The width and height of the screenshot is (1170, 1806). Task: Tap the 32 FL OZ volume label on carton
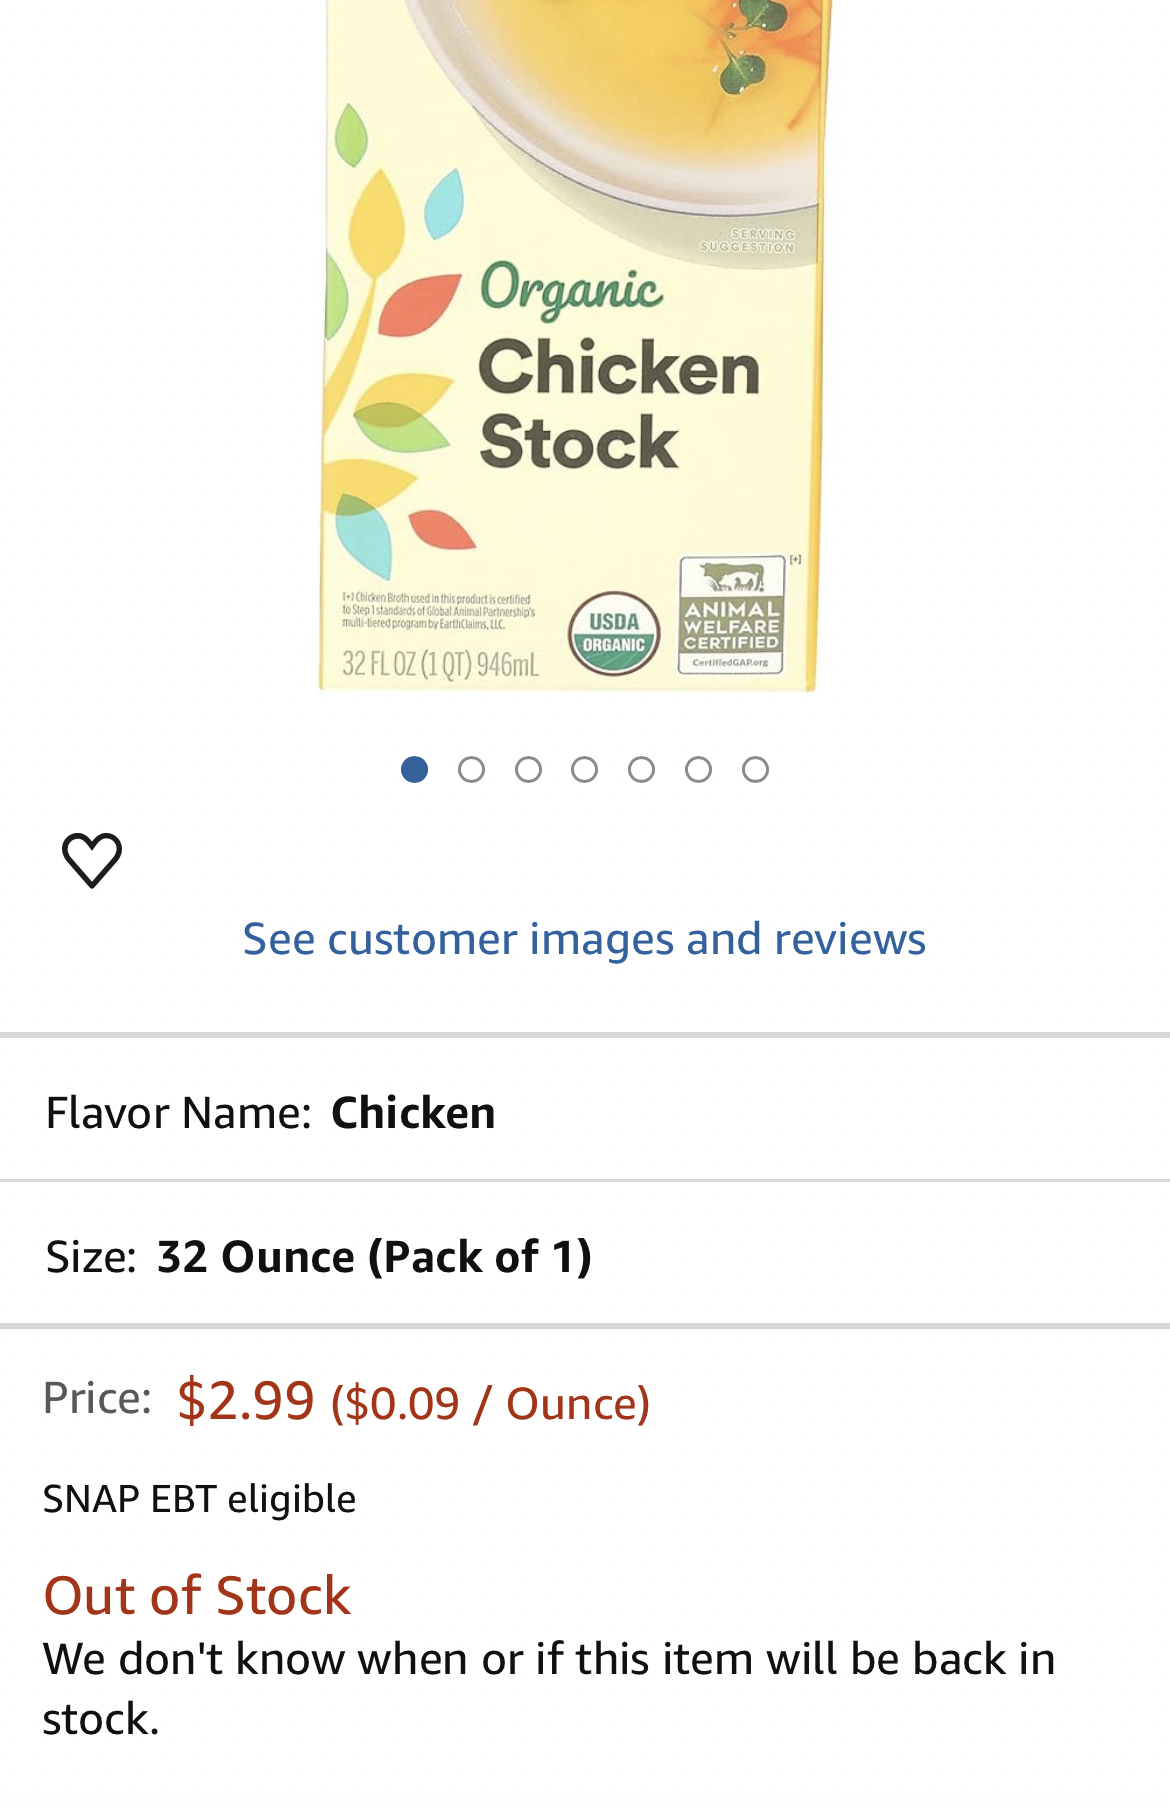click(x=440, y=664)
